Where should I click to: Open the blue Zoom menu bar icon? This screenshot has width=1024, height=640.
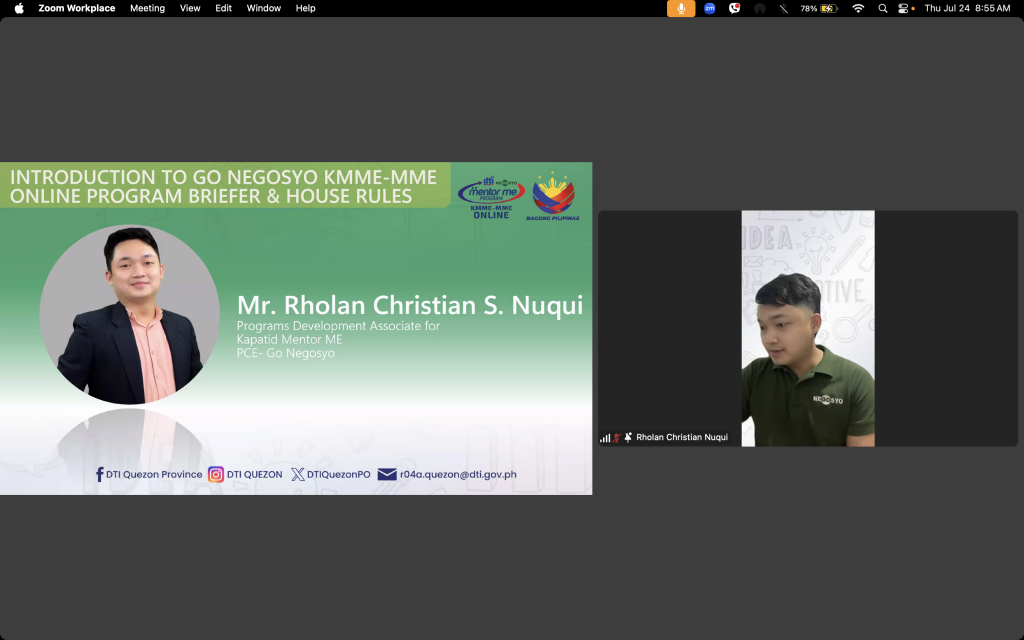point(709,8)
